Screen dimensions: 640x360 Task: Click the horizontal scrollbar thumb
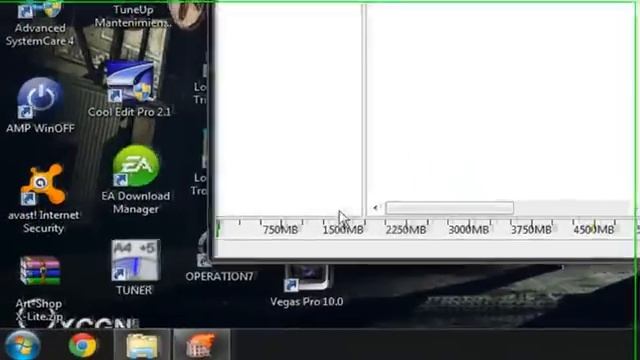click(449, 208)
